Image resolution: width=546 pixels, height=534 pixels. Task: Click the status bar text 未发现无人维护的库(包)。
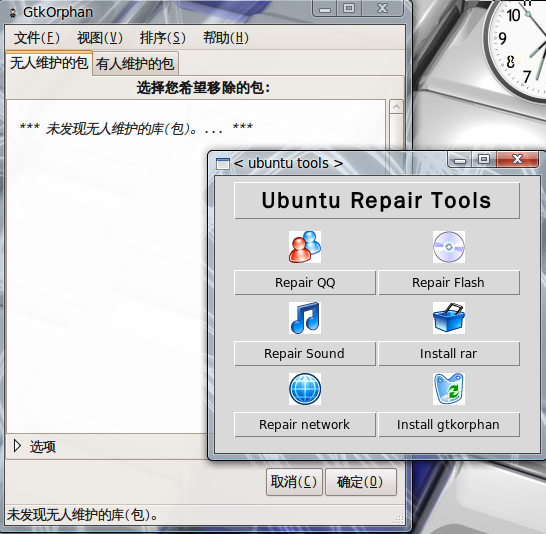[83, 515]
